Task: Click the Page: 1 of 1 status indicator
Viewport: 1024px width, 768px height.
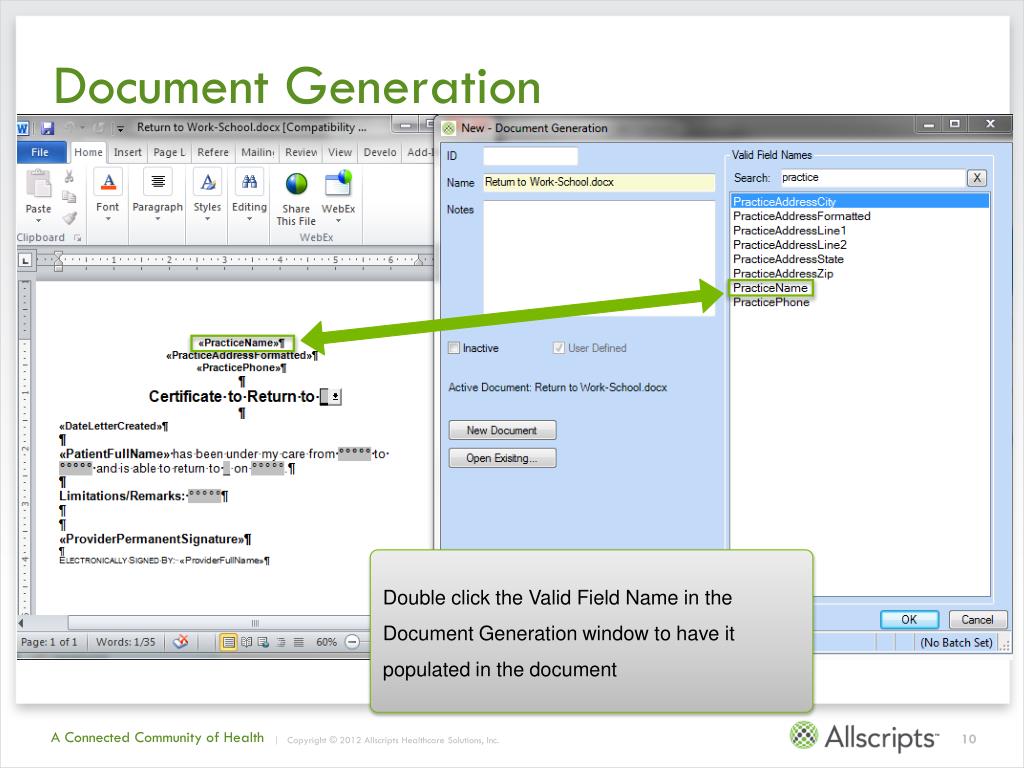Action: pyautogui.click(x=49, y=642)
